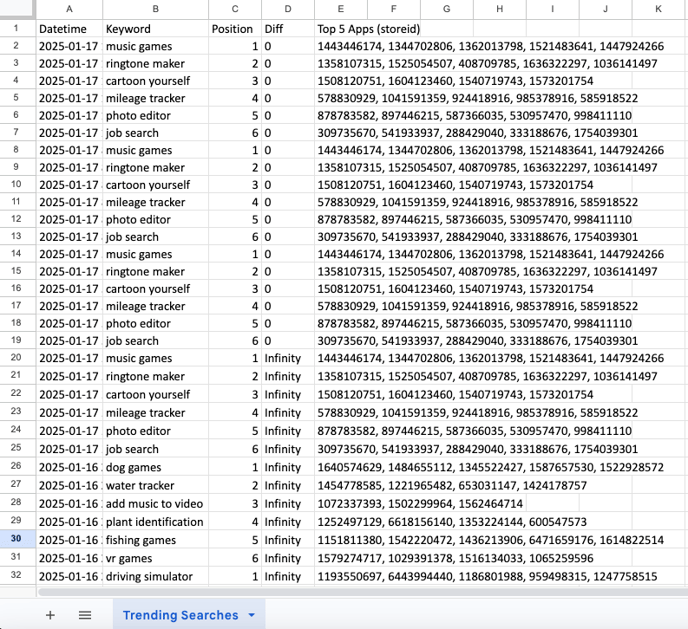688x629 pixels.
Task: Click store IDs starting 1454778585
Action: coord(452,485)
